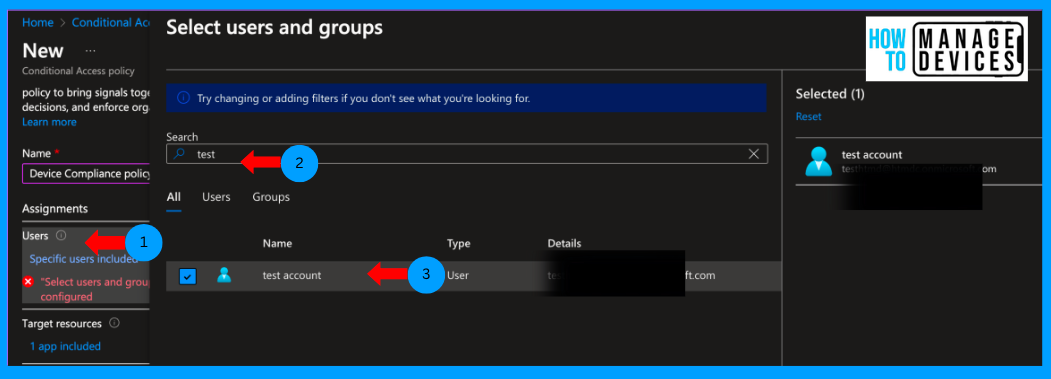Click the search magnifier icon
Screen dimensions: 1051x379
click(x=178, y=154)
